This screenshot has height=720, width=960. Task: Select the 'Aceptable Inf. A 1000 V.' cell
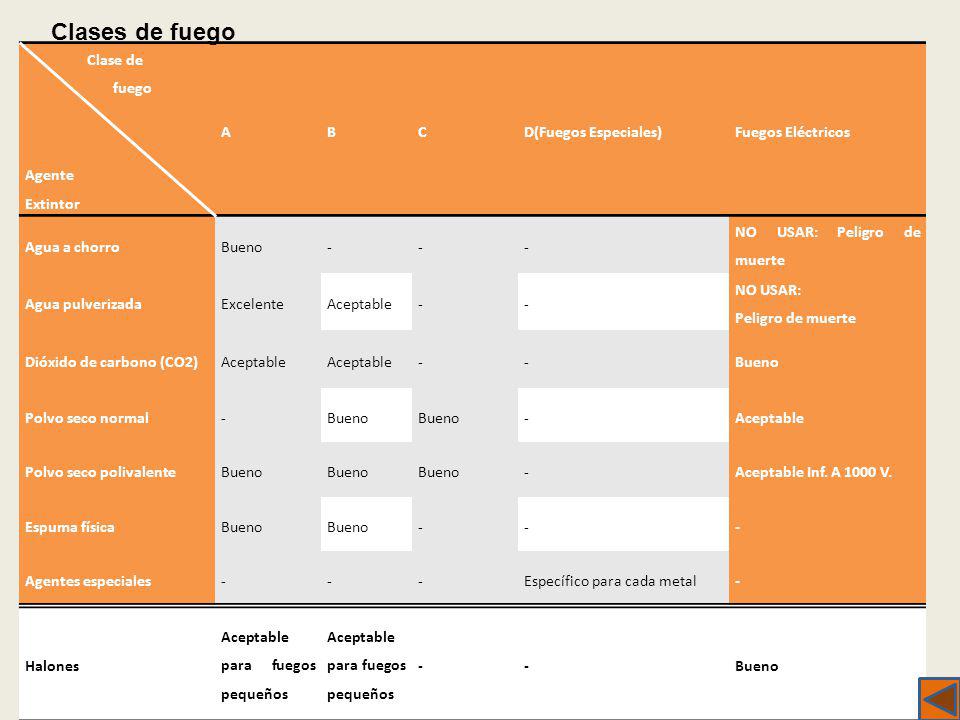(x=813, y=472)
